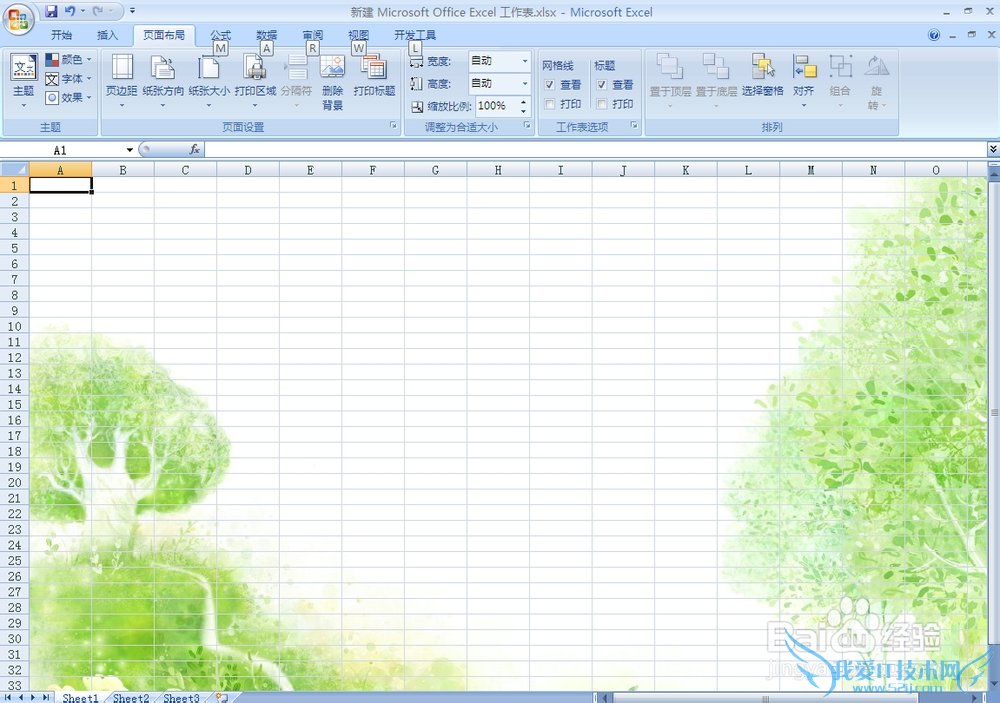Screen dimensions: 1000x703
Task: Select row 25 header
Action: coord(15,560)
